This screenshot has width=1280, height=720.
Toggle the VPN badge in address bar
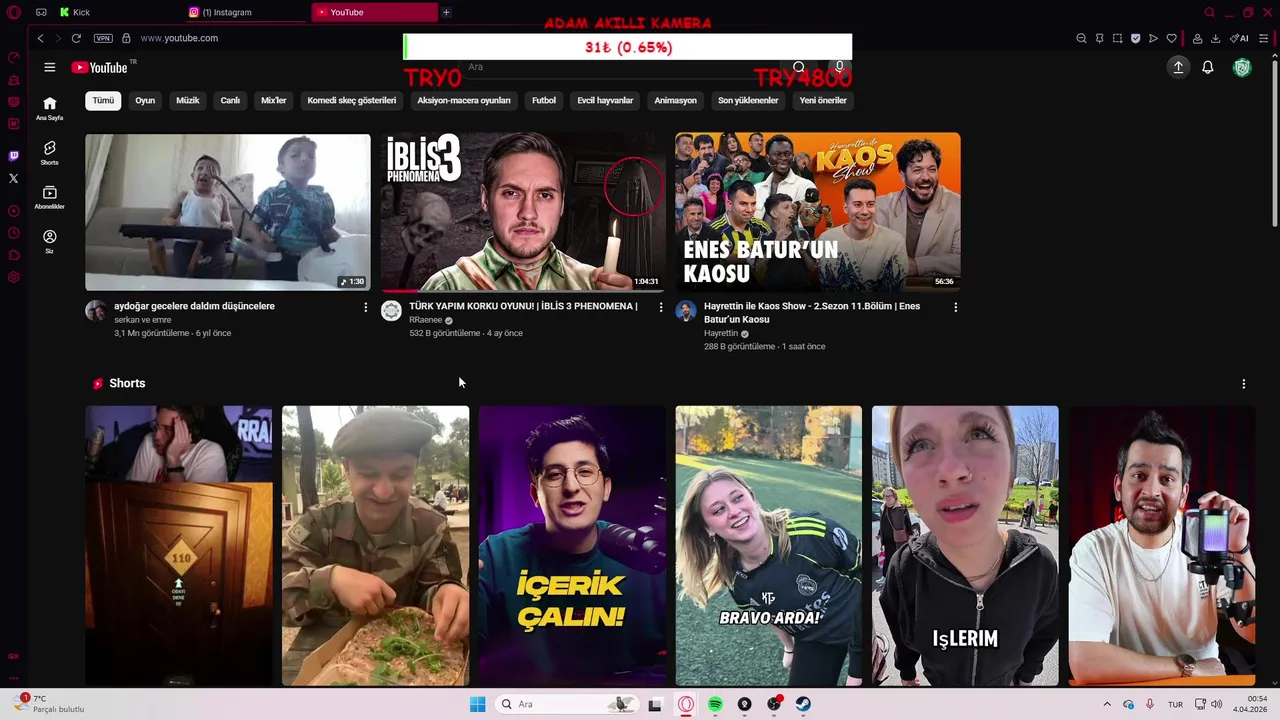[103, 38]
